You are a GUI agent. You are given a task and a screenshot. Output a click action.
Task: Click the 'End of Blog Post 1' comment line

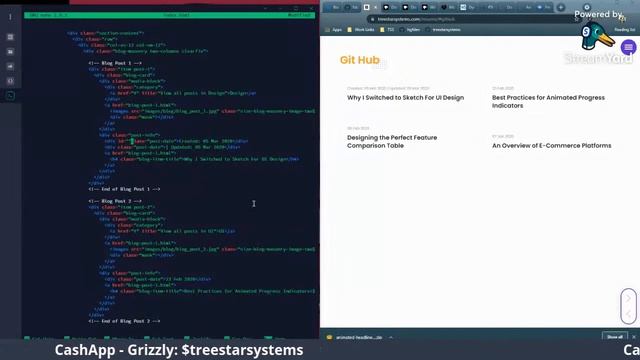(124, 189)
